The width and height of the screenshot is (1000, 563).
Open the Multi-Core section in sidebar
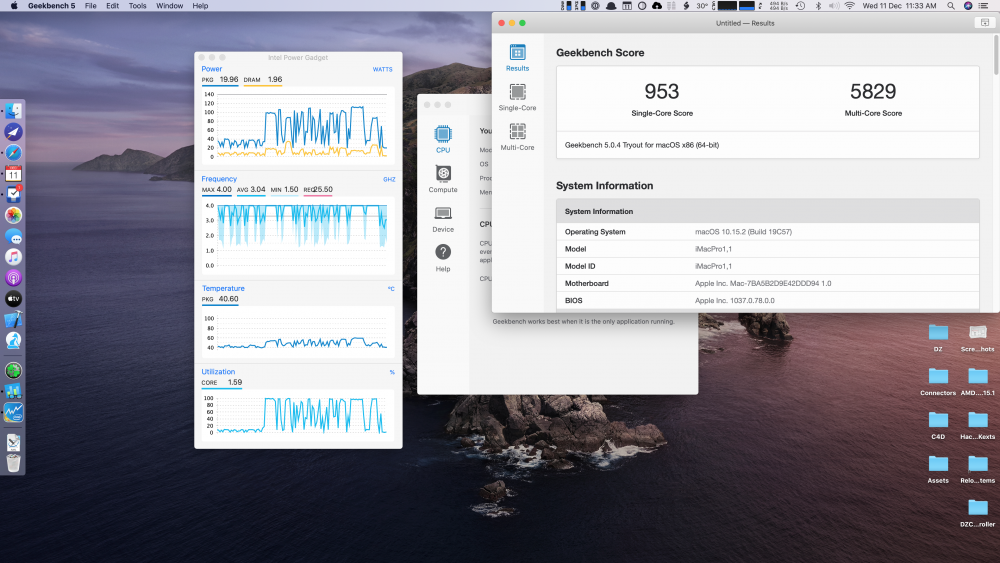pyautogui.click(x=517, y=136)
